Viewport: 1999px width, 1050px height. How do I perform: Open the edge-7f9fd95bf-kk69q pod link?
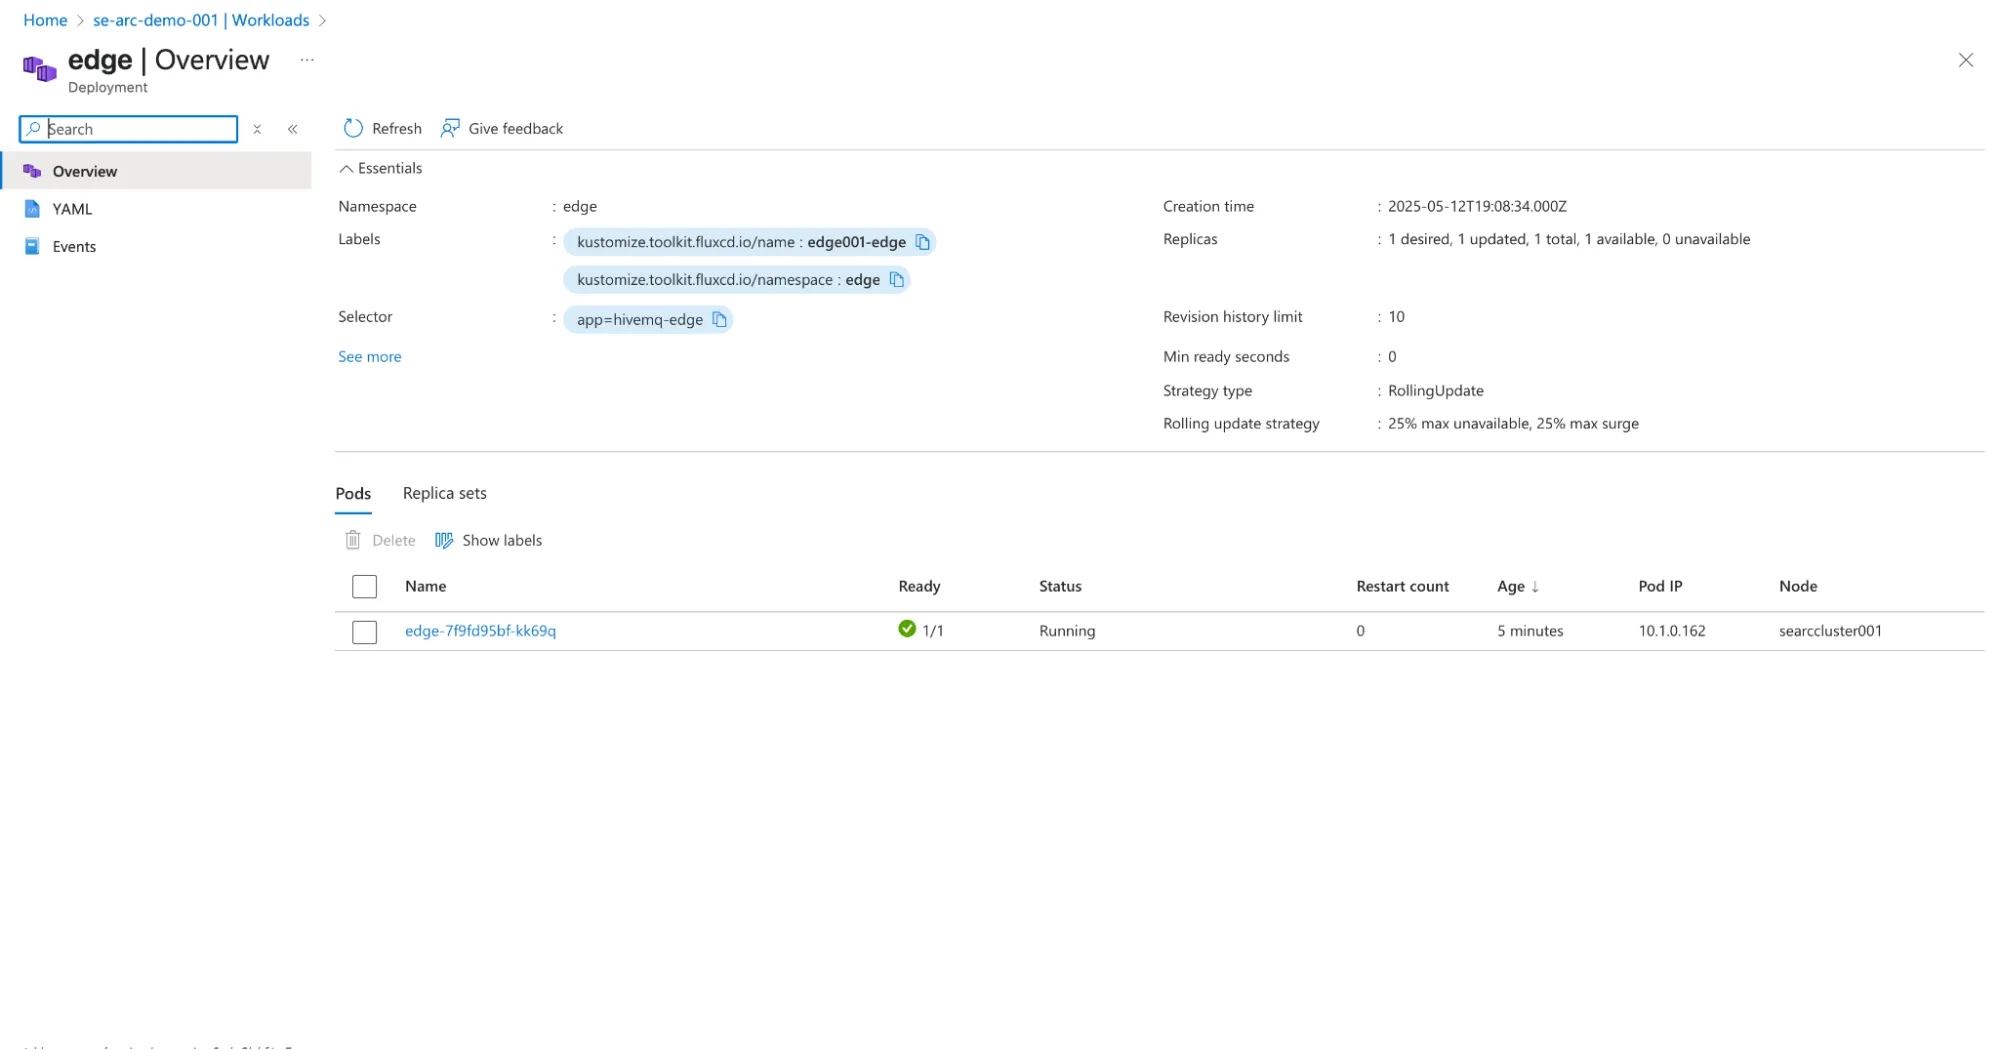click(x=480, y=631)
